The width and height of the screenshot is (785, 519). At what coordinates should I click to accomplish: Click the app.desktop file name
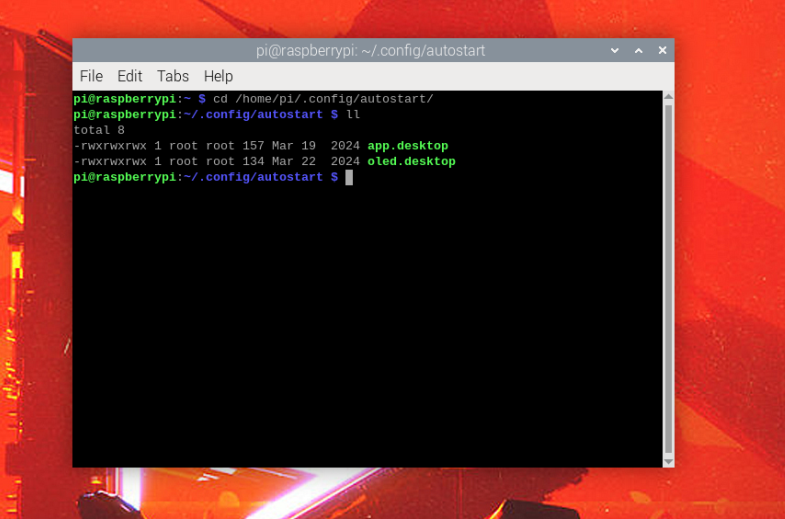click(408, 146)
